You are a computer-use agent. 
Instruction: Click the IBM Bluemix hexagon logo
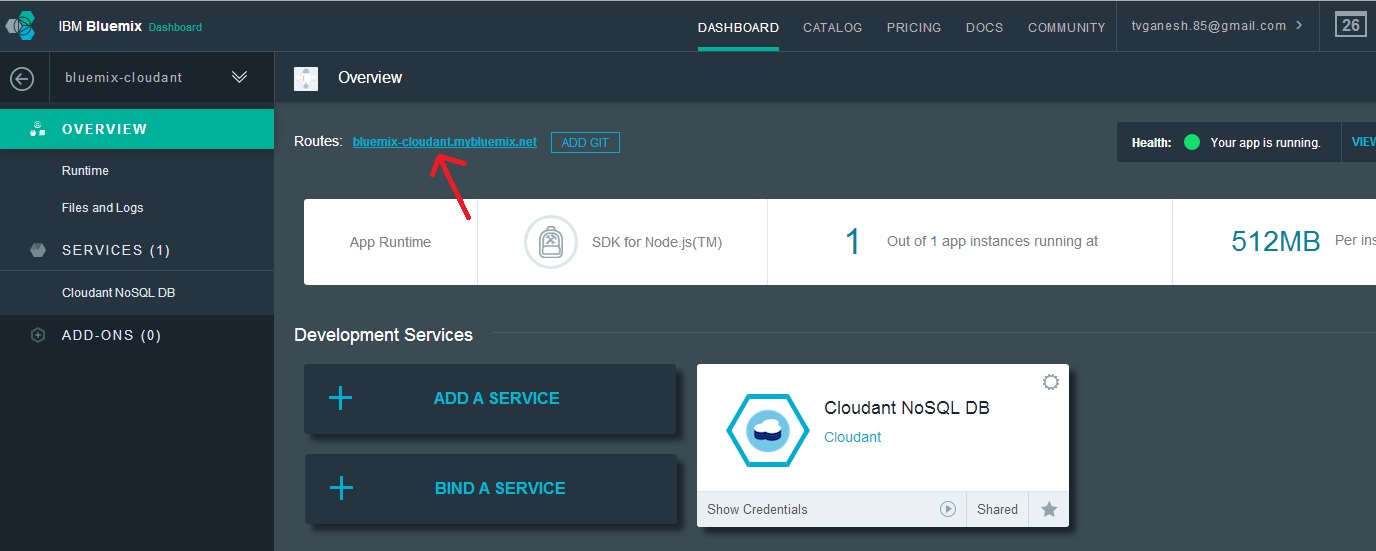[22, 26]
